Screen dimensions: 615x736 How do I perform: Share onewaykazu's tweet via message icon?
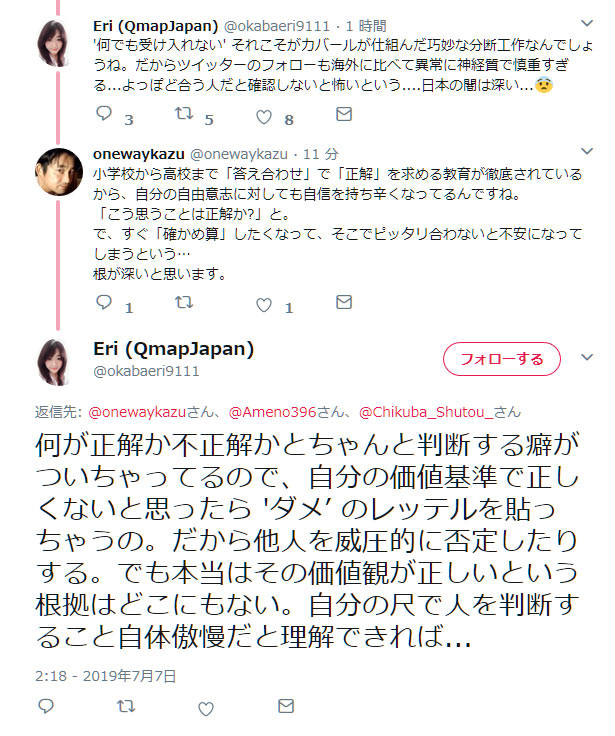[x=344, y=302]
